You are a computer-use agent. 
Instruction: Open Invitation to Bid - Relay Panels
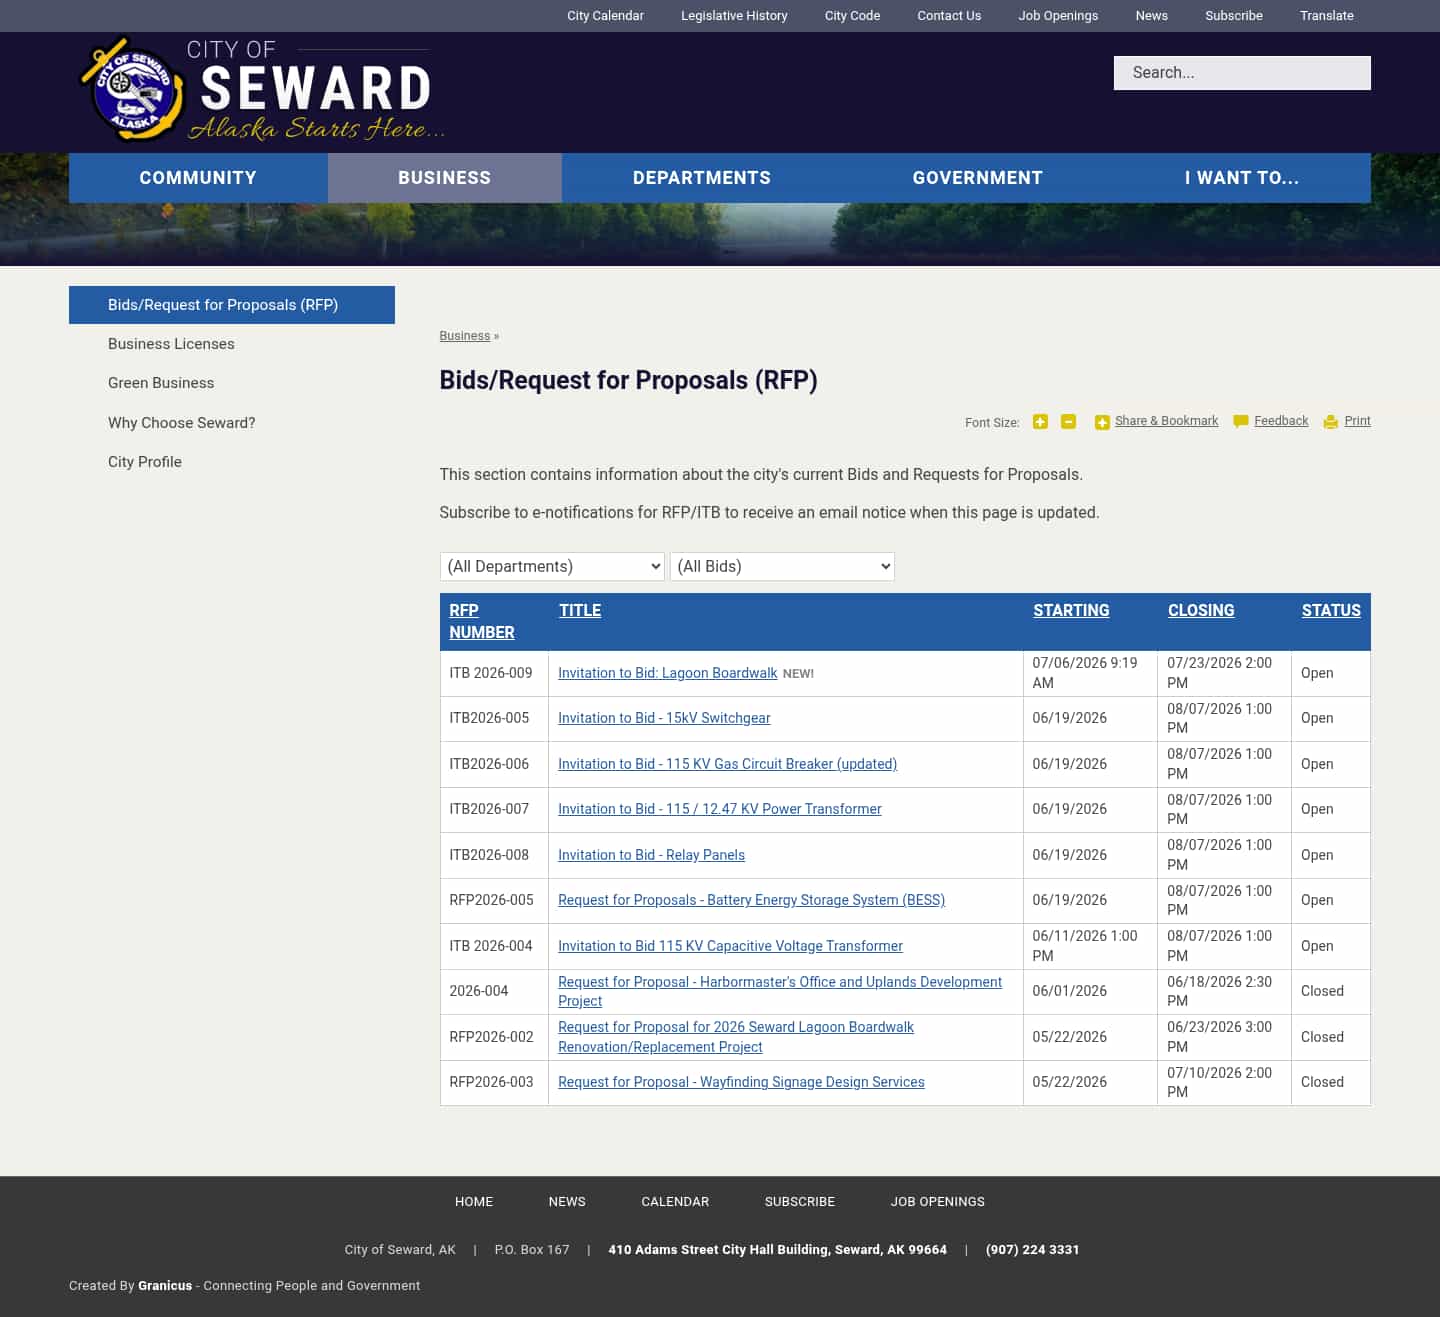tap(651, 855)
